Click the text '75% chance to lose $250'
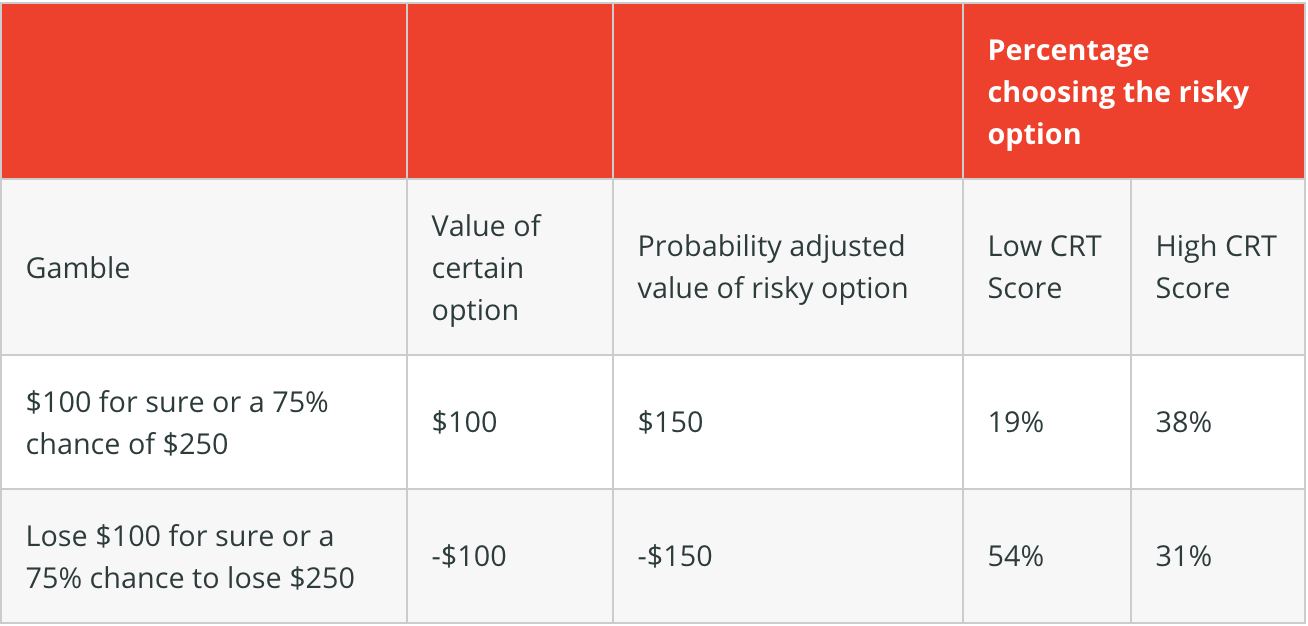Screen dimensions: 1308x626 (190, 578)
